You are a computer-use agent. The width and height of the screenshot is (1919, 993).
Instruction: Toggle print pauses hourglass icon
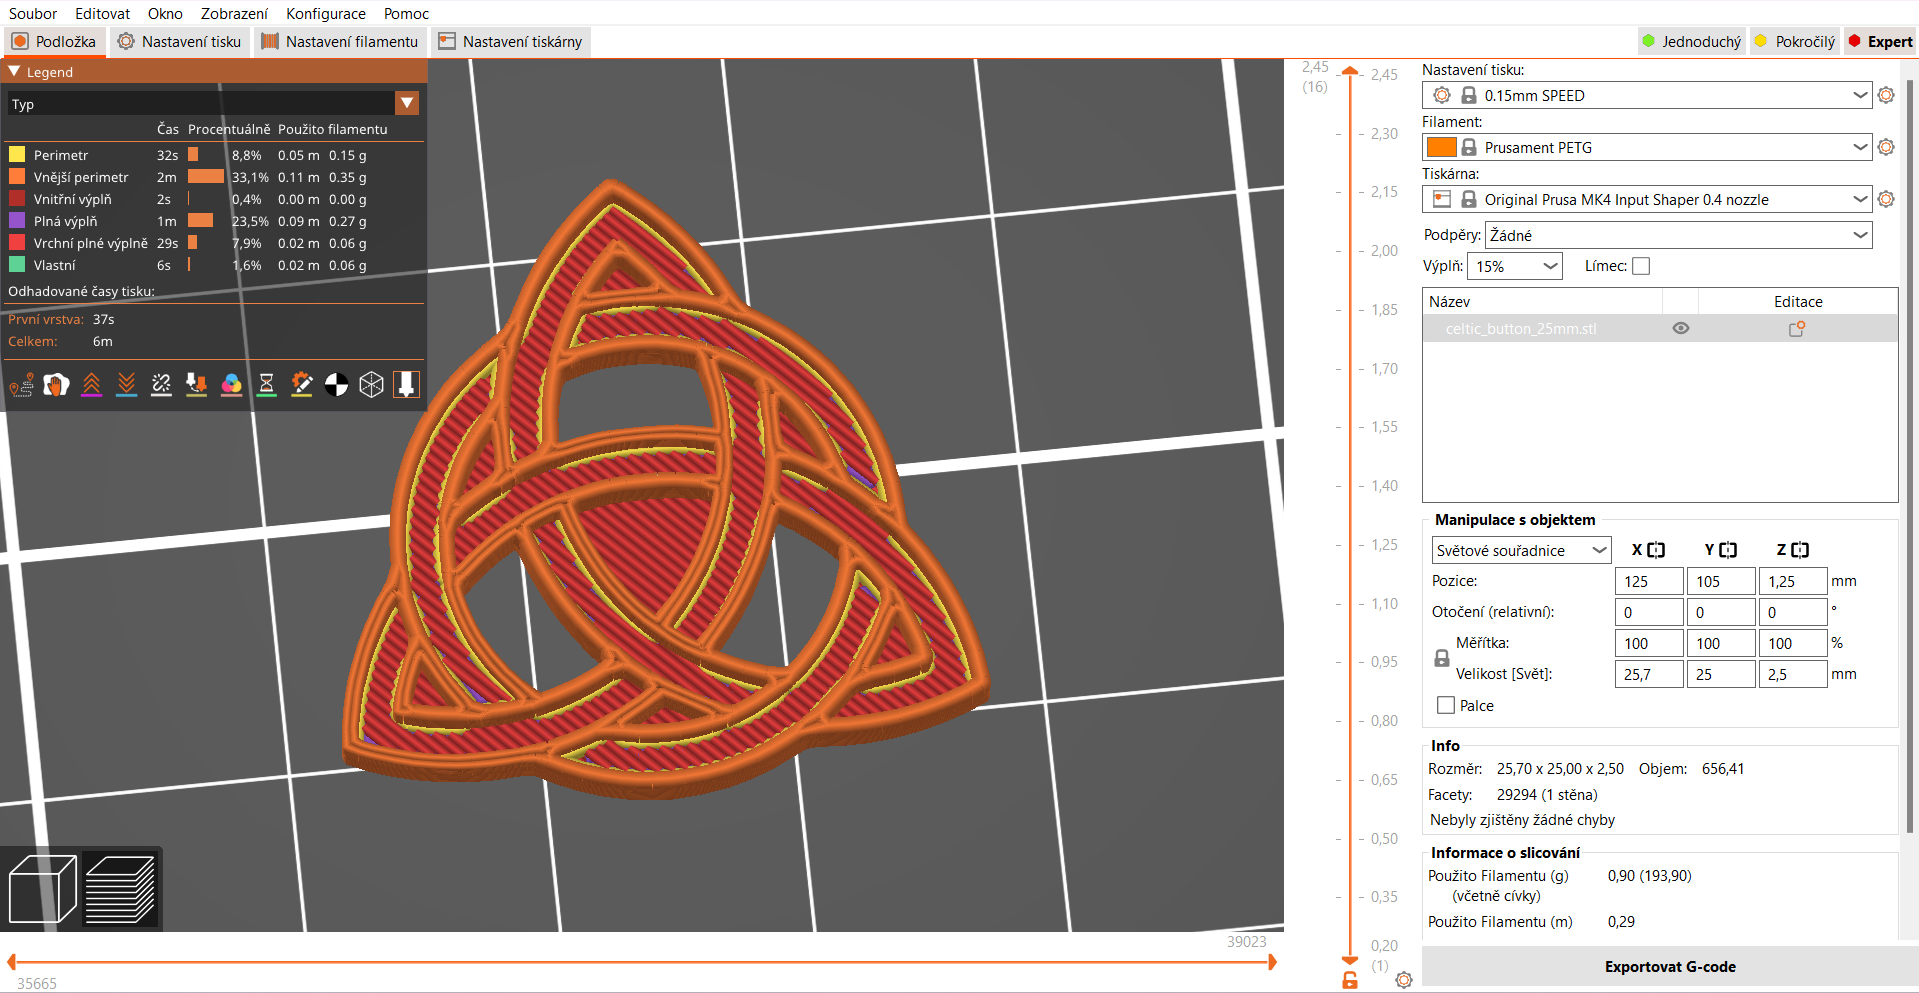coord(267,385)
